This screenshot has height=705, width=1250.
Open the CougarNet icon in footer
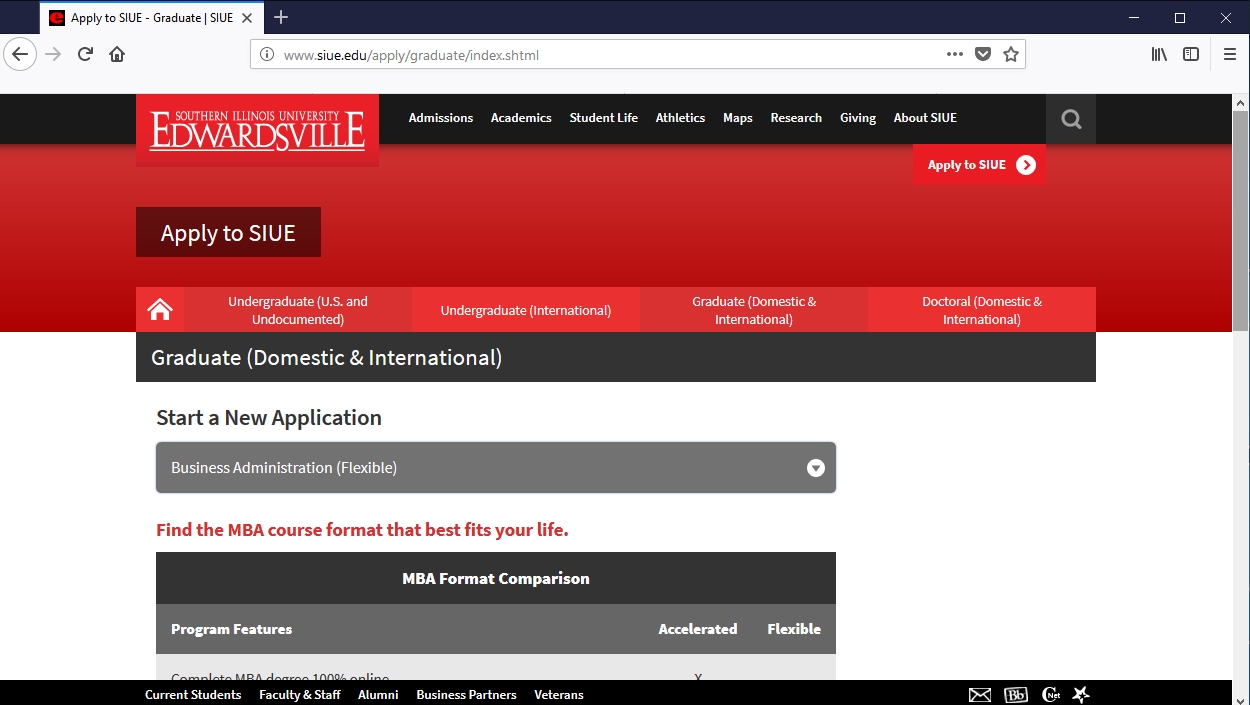[1050, 695]
